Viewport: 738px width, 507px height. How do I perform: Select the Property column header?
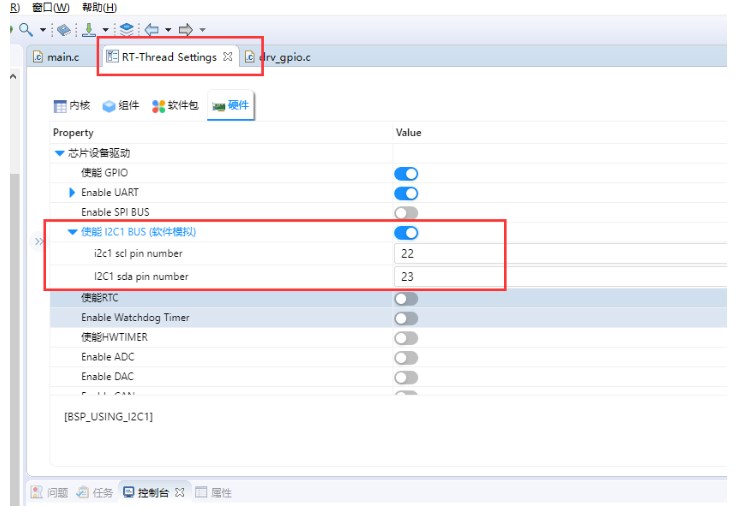(x=73, y=133)
